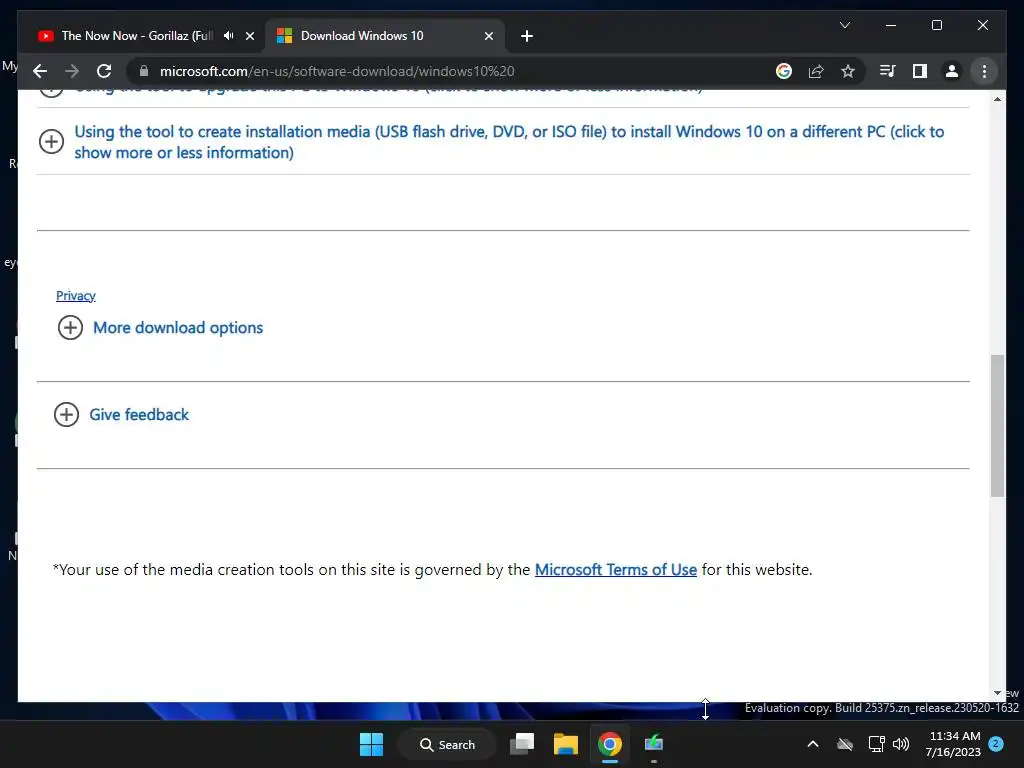The height and width of the screenshot is (768, 1024).
Task: Select the Download Windows 10 tab
Action: [385, 36]
